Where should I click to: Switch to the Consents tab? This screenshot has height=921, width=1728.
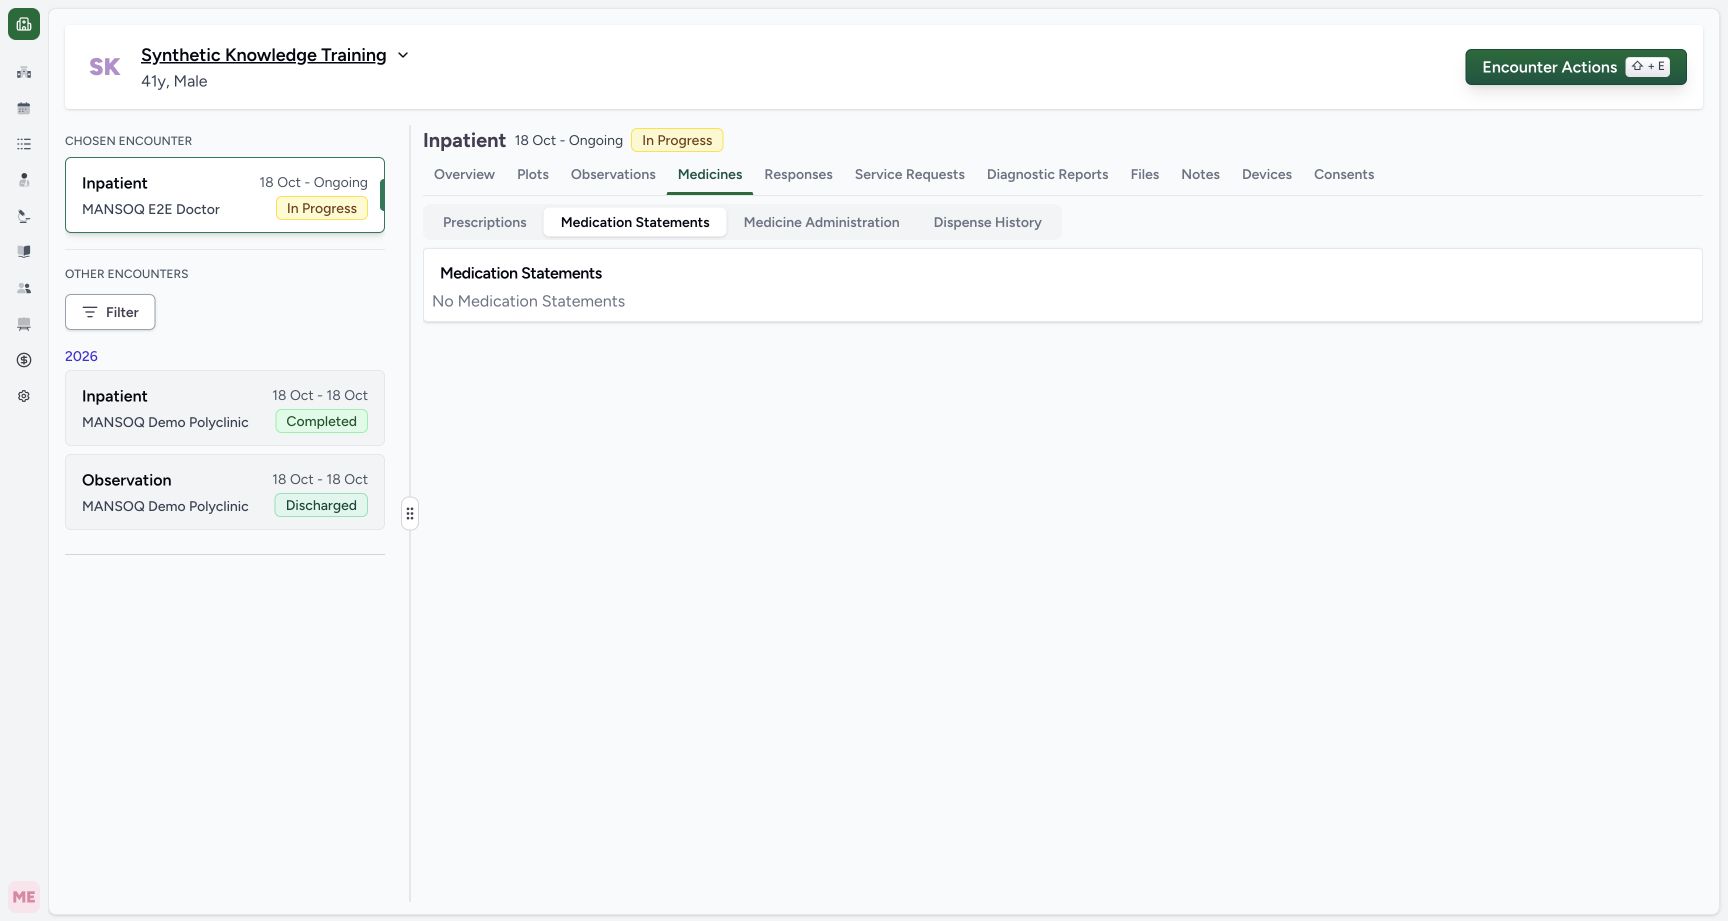click(1344, 174)
